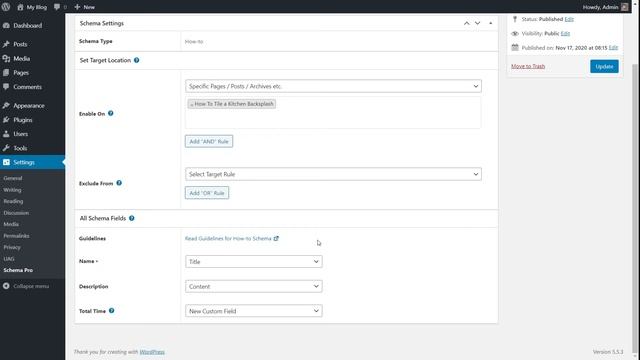This screenshot has height=360, width=640.
Task: Open Reading settings submenu
Action: tap(13, 201)
